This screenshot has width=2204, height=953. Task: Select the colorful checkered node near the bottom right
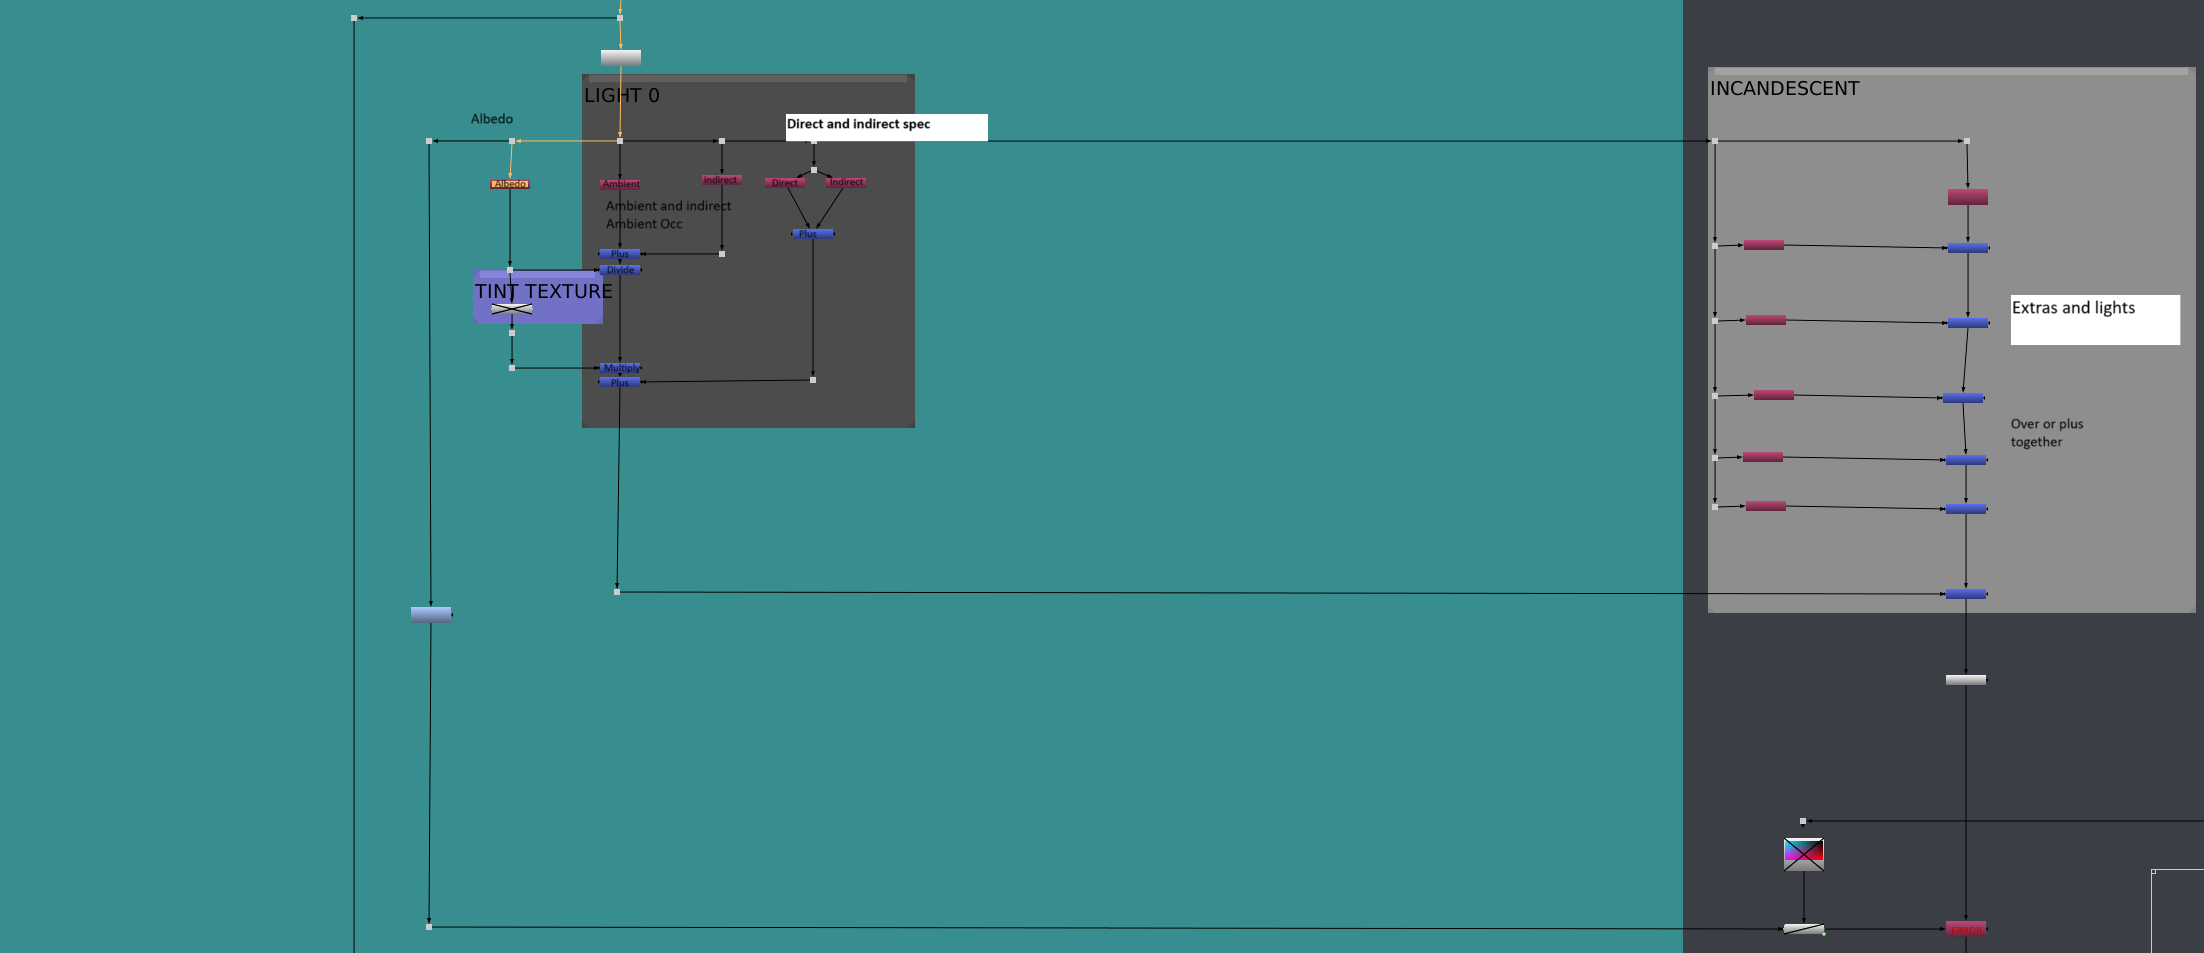pyautogui.click(x=1804, y=854)
